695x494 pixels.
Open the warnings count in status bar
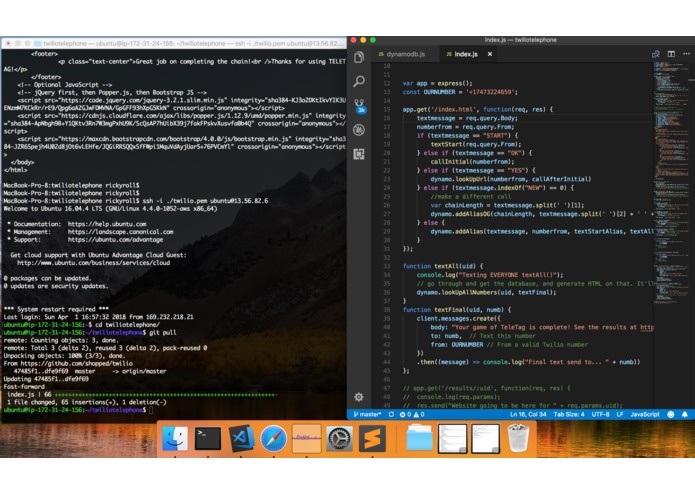point(419,415)
